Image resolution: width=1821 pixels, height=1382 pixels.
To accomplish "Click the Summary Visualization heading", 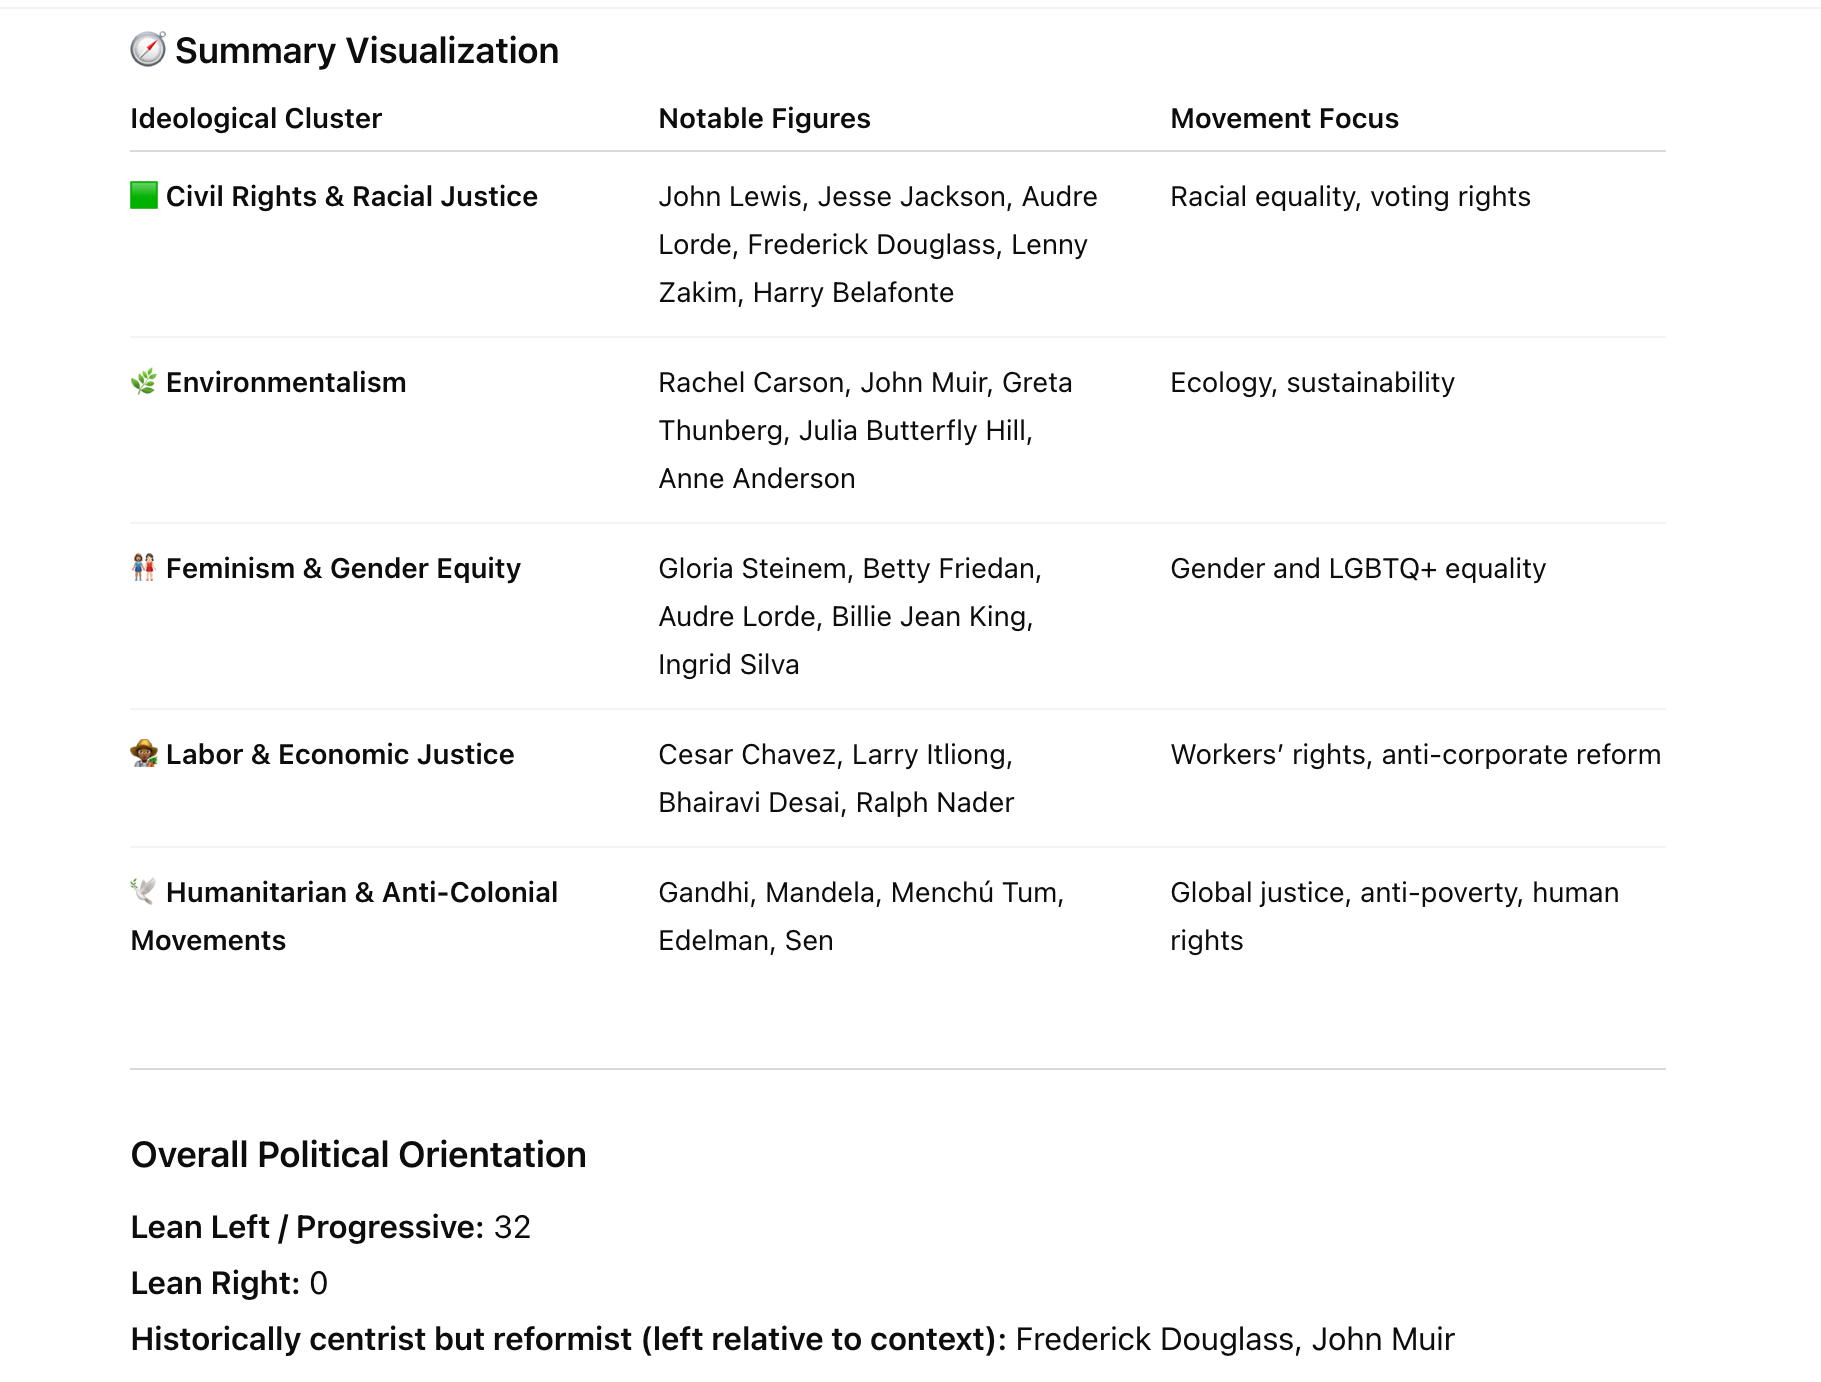I will pyautogui.click(x=367, y=50).
